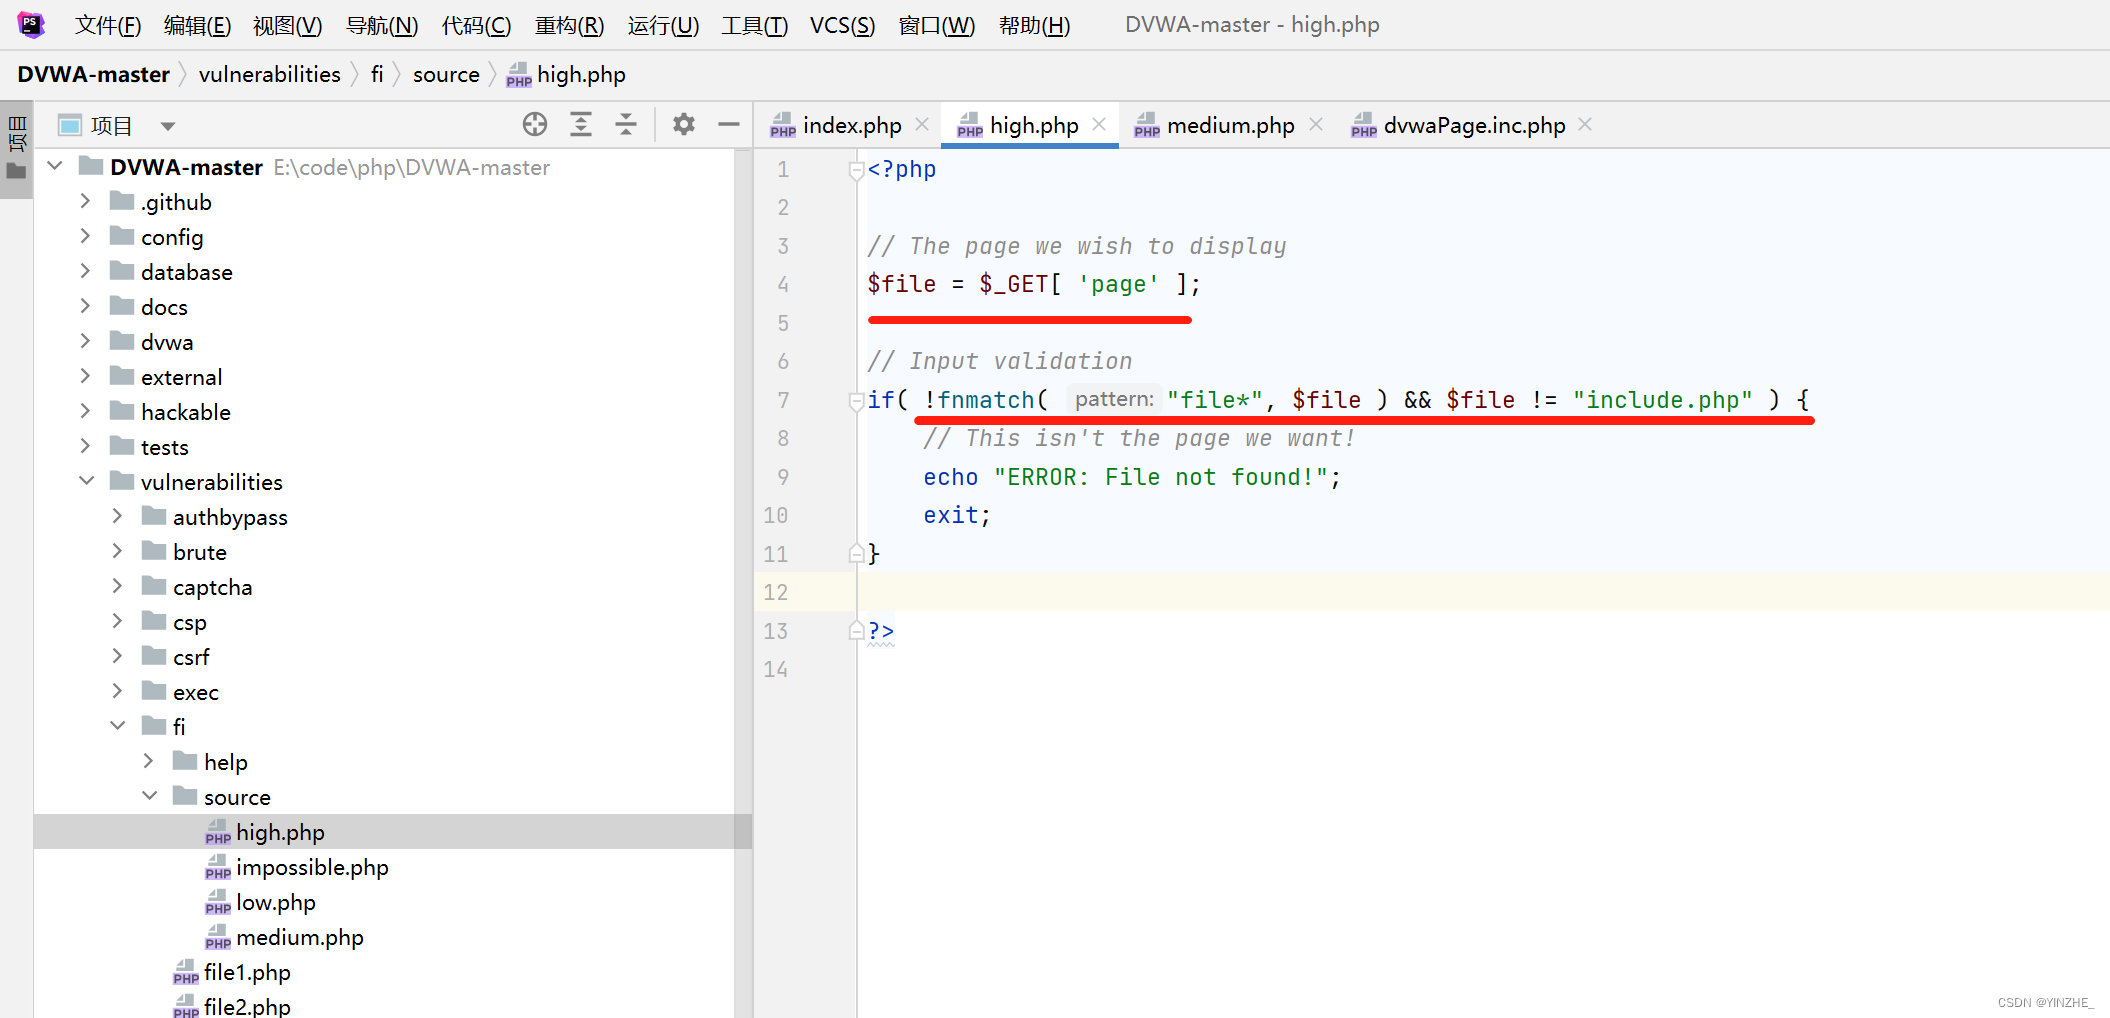Close the dvwaPage.inc.php editor tab

[x=1585, y=125]
